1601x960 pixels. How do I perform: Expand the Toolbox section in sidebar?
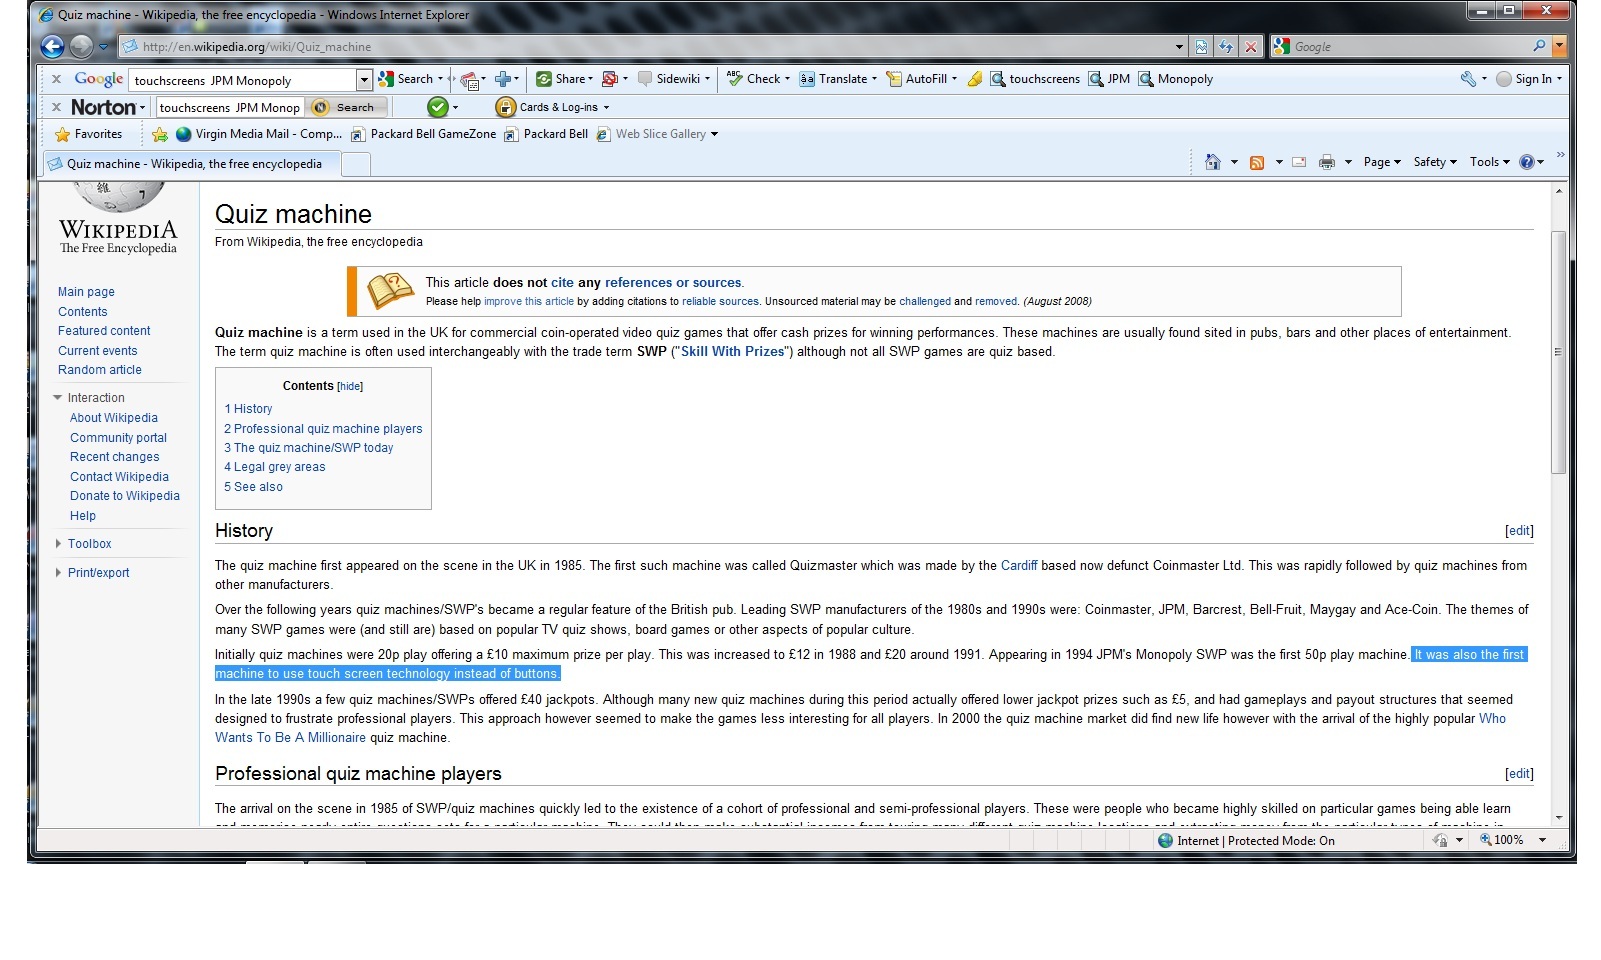click(89, 544)
